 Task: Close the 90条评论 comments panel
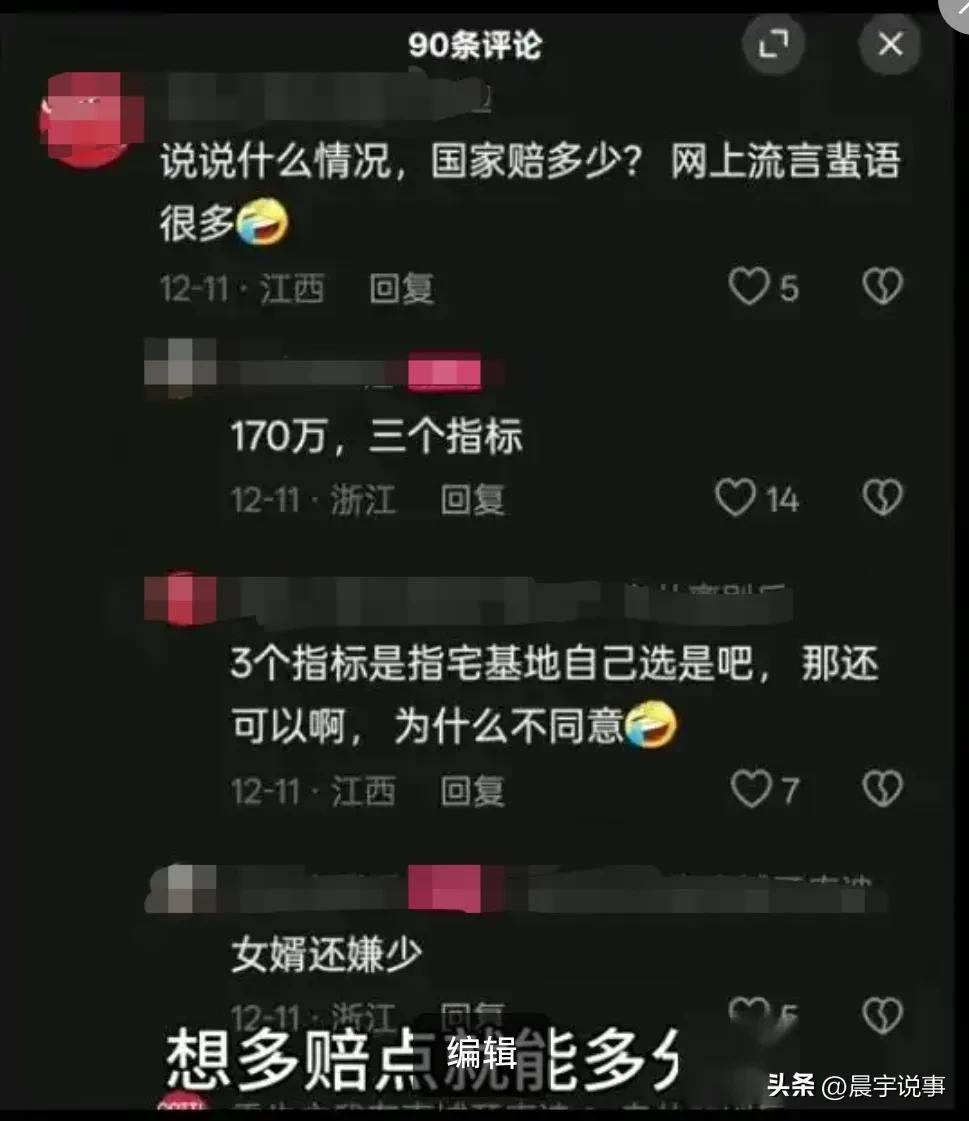(890, 44)
